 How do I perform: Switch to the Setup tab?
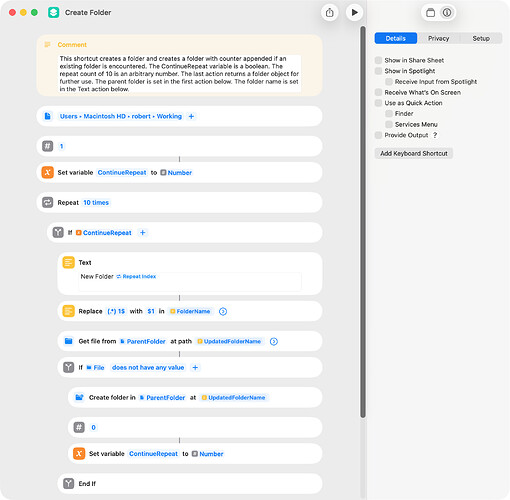[x=481, y=38]
